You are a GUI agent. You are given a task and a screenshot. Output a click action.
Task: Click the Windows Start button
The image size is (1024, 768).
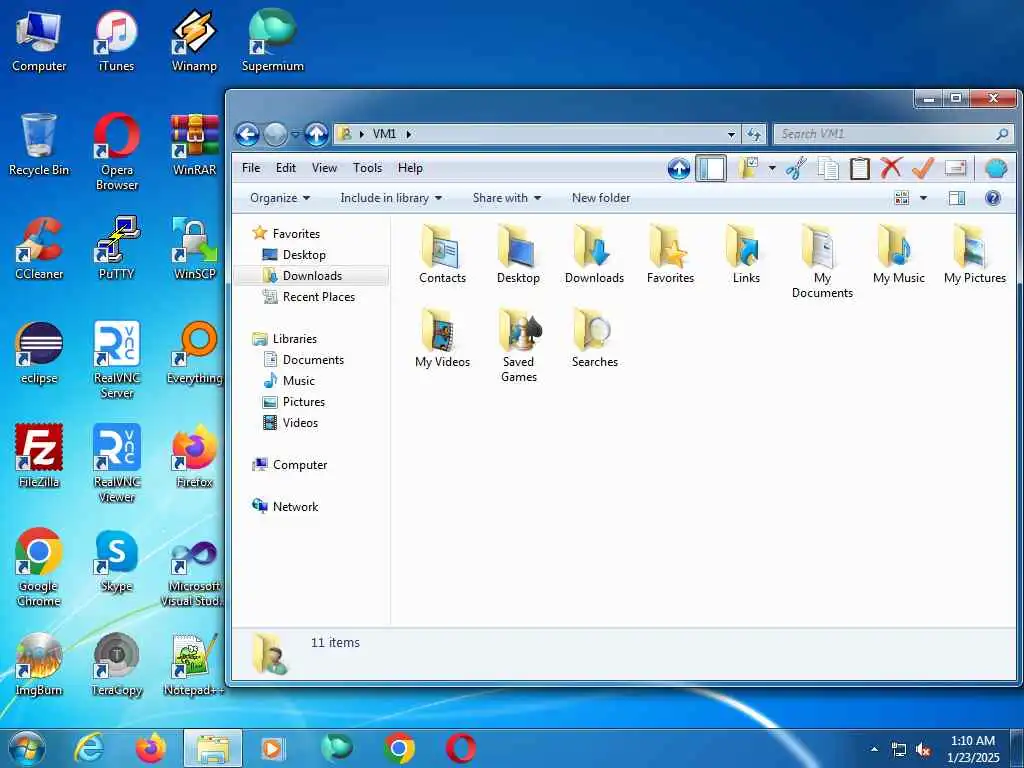pos(27,748)
